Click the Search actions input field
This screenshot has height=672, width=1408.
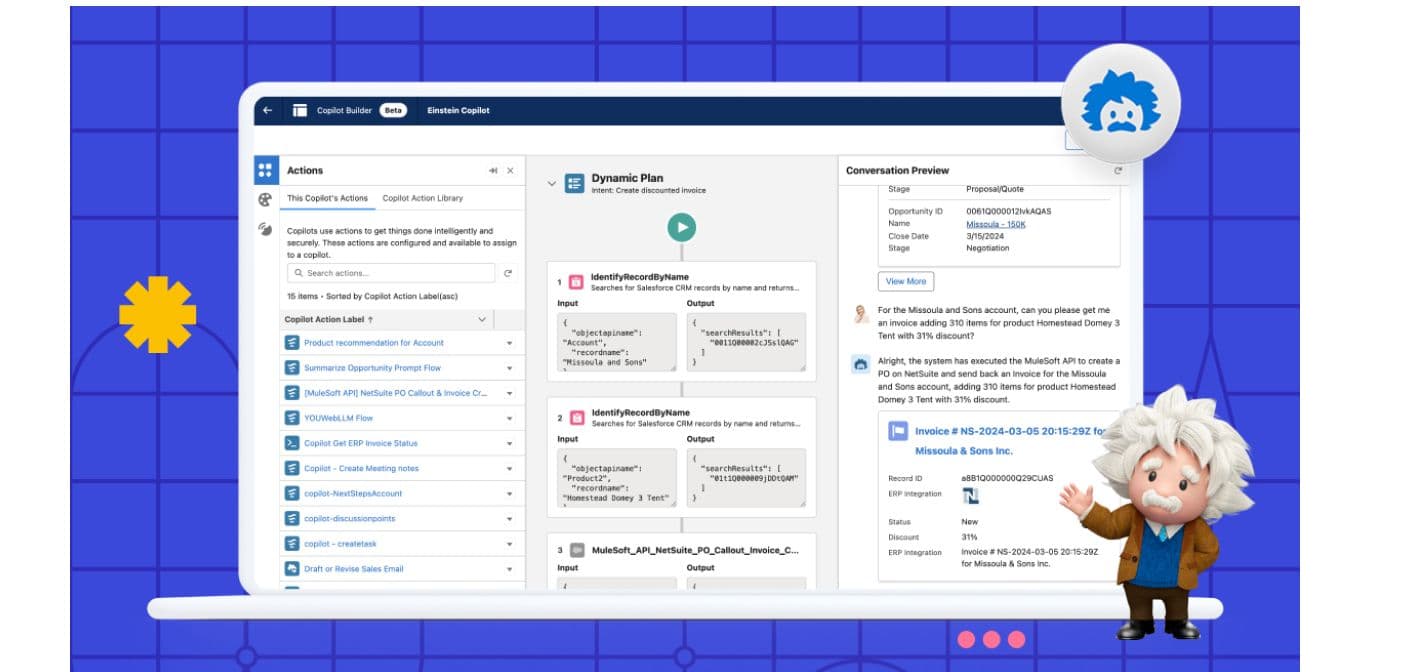391,273
